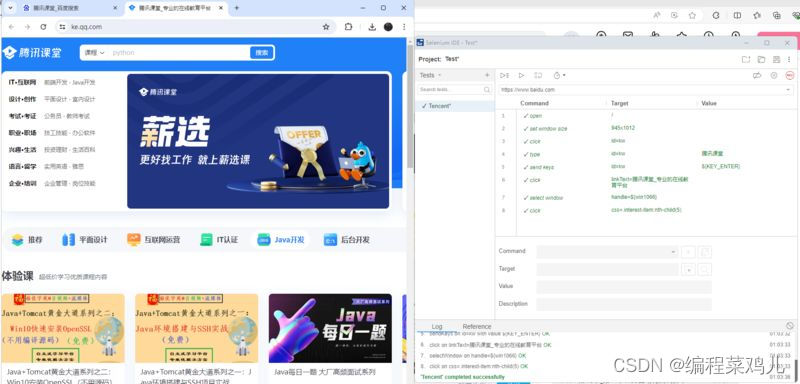
Task: Click the Description input field
Action: (x=623, y=304)
